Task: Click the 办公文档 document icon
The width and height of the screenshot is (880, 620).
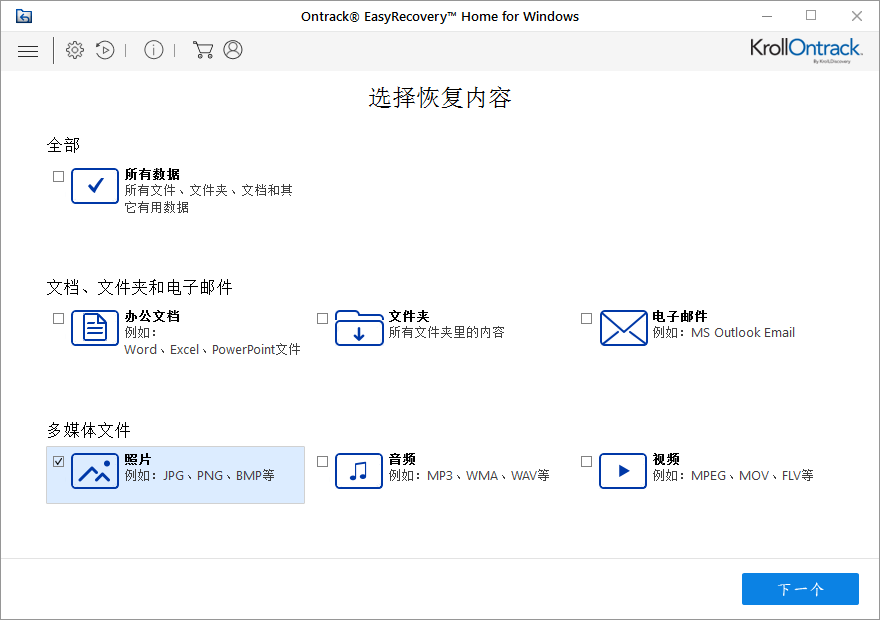Action: [94, 328]
